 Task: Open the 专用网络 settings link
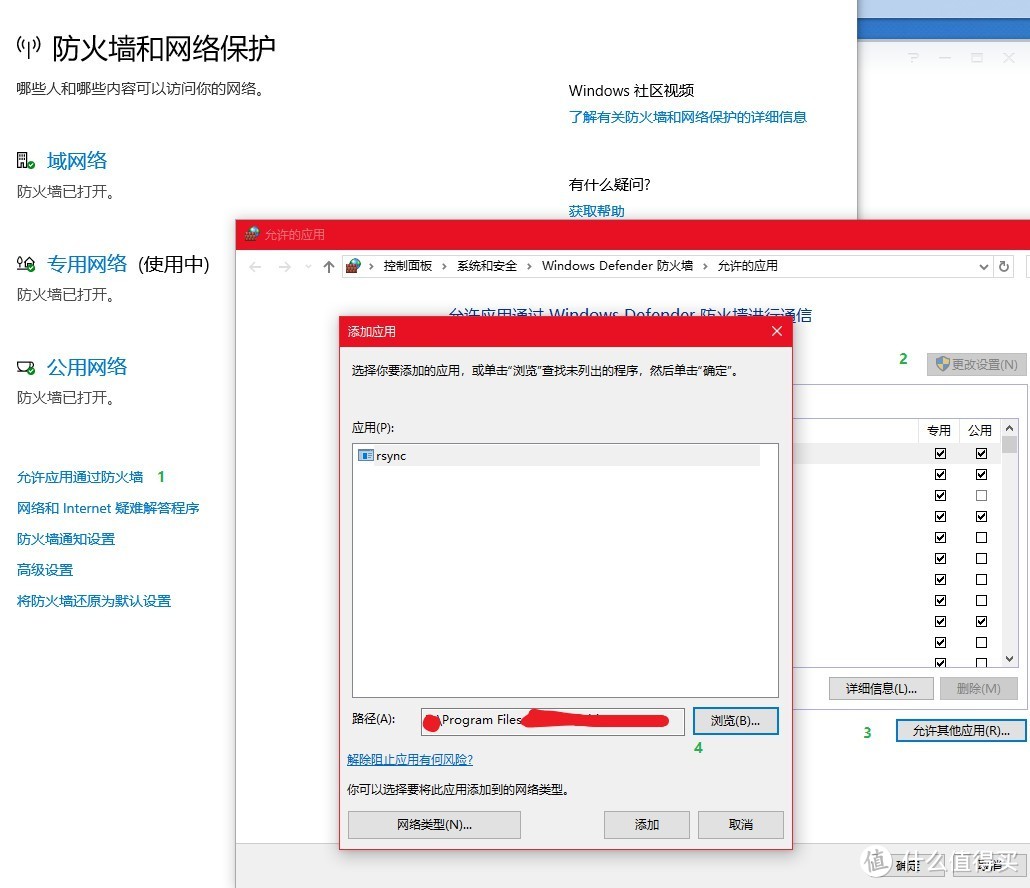pos(87,264)
